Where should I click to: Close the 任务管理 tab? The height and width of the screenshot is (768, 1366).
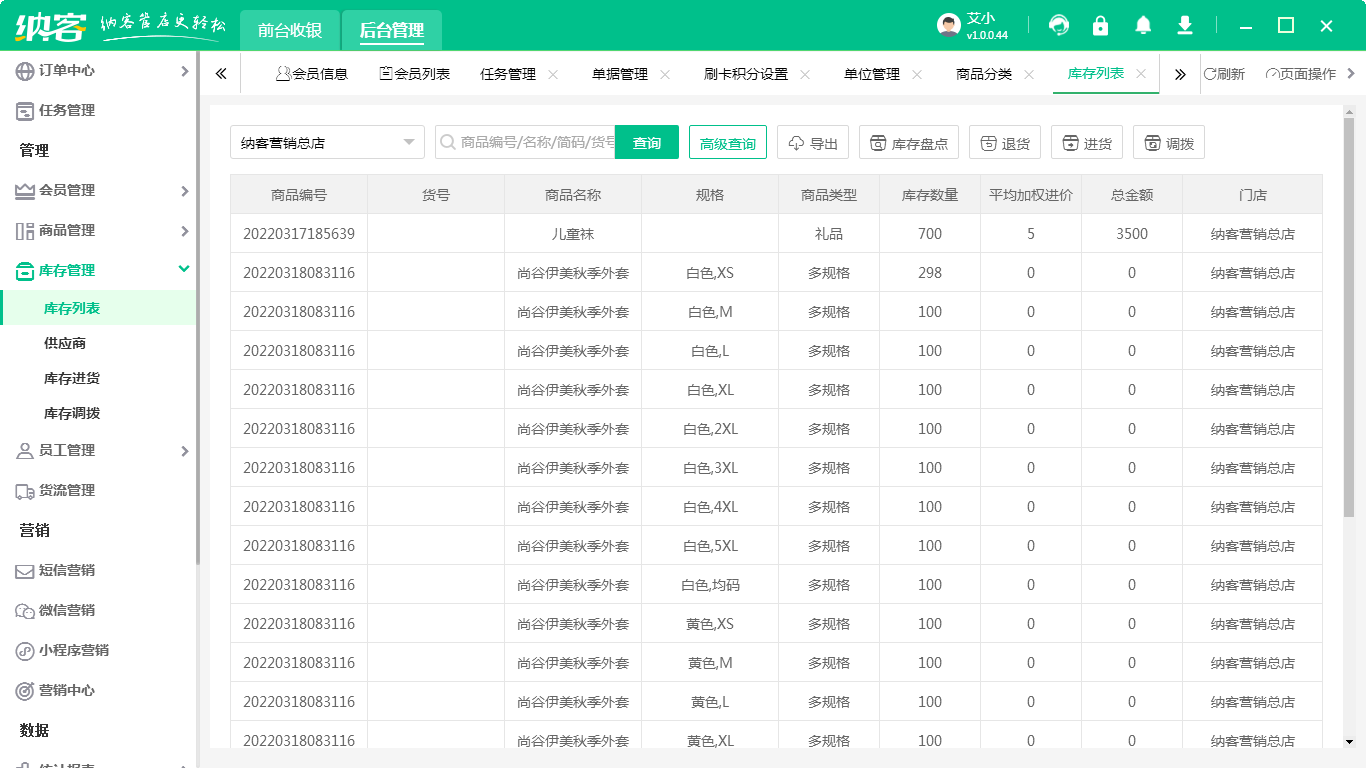tap(553, 74)
